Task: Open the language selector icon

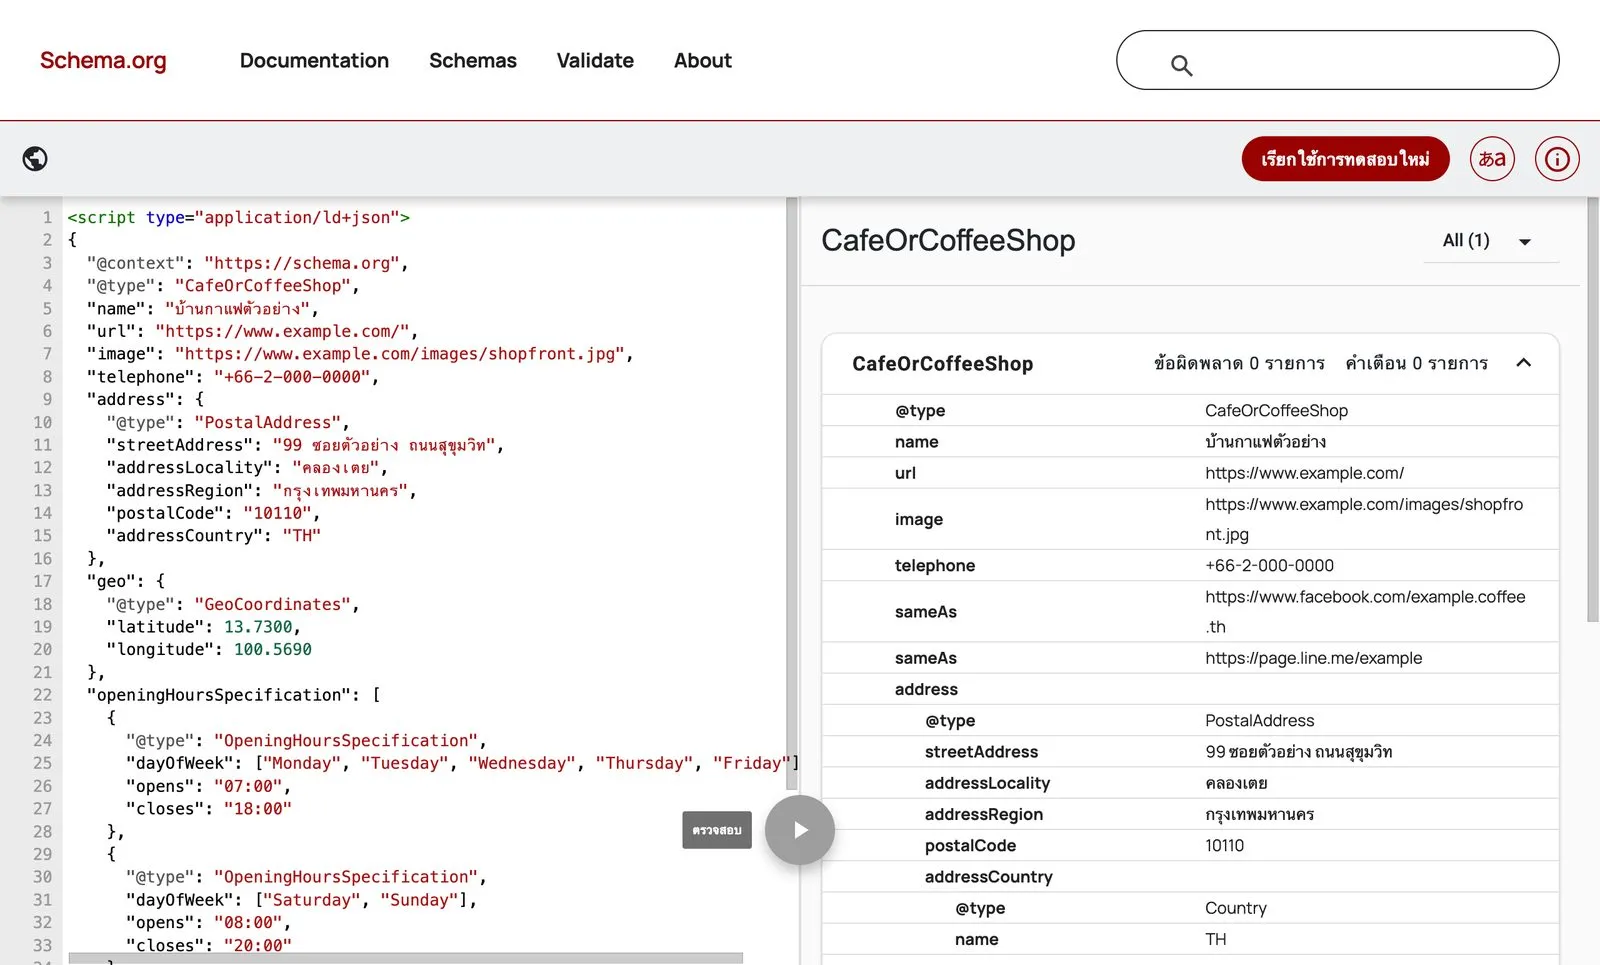Action: (x=1492, y=159)
